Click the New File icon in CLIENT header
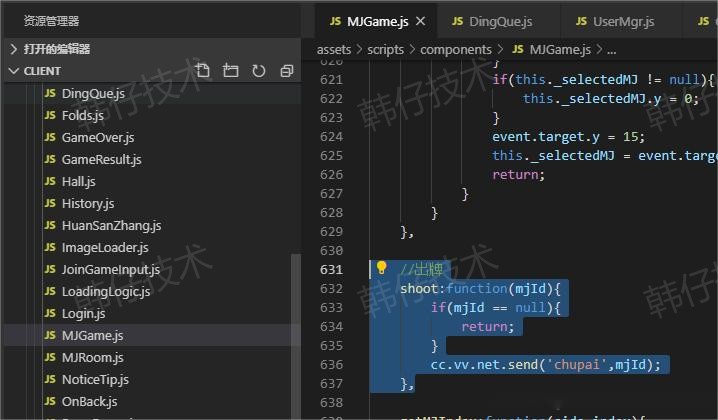The height and width of the screenshot is (420, 718). click(203, 71)
